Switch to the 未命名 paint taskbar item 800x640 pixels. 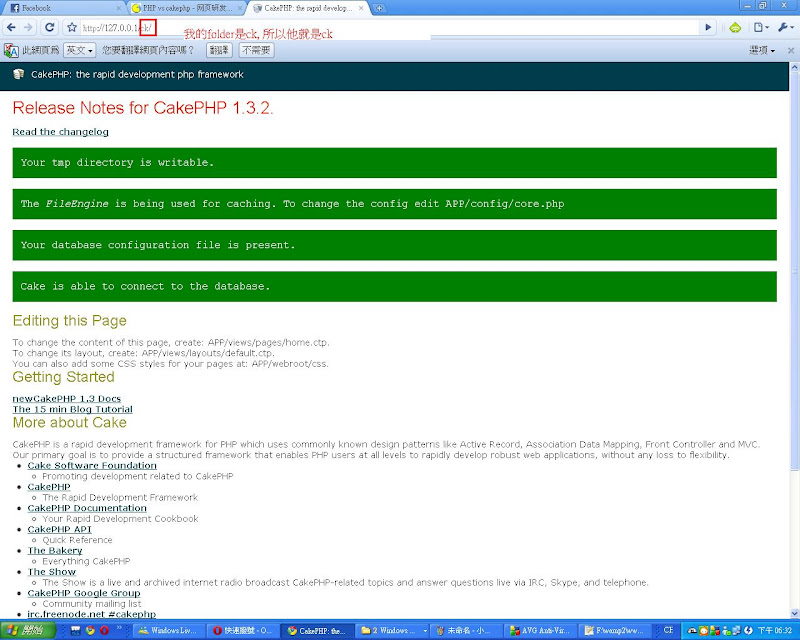pyautogui.click(x=466, y=631)
